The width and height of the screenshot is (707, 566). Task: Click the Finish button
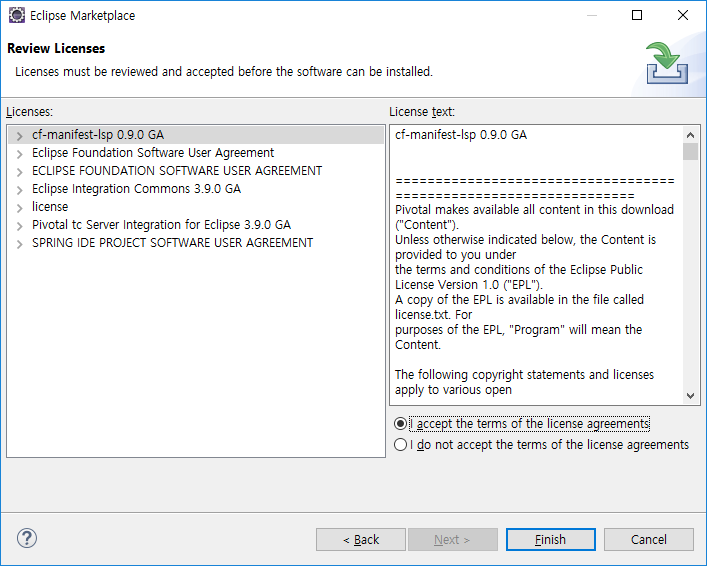tap(551, 539)
